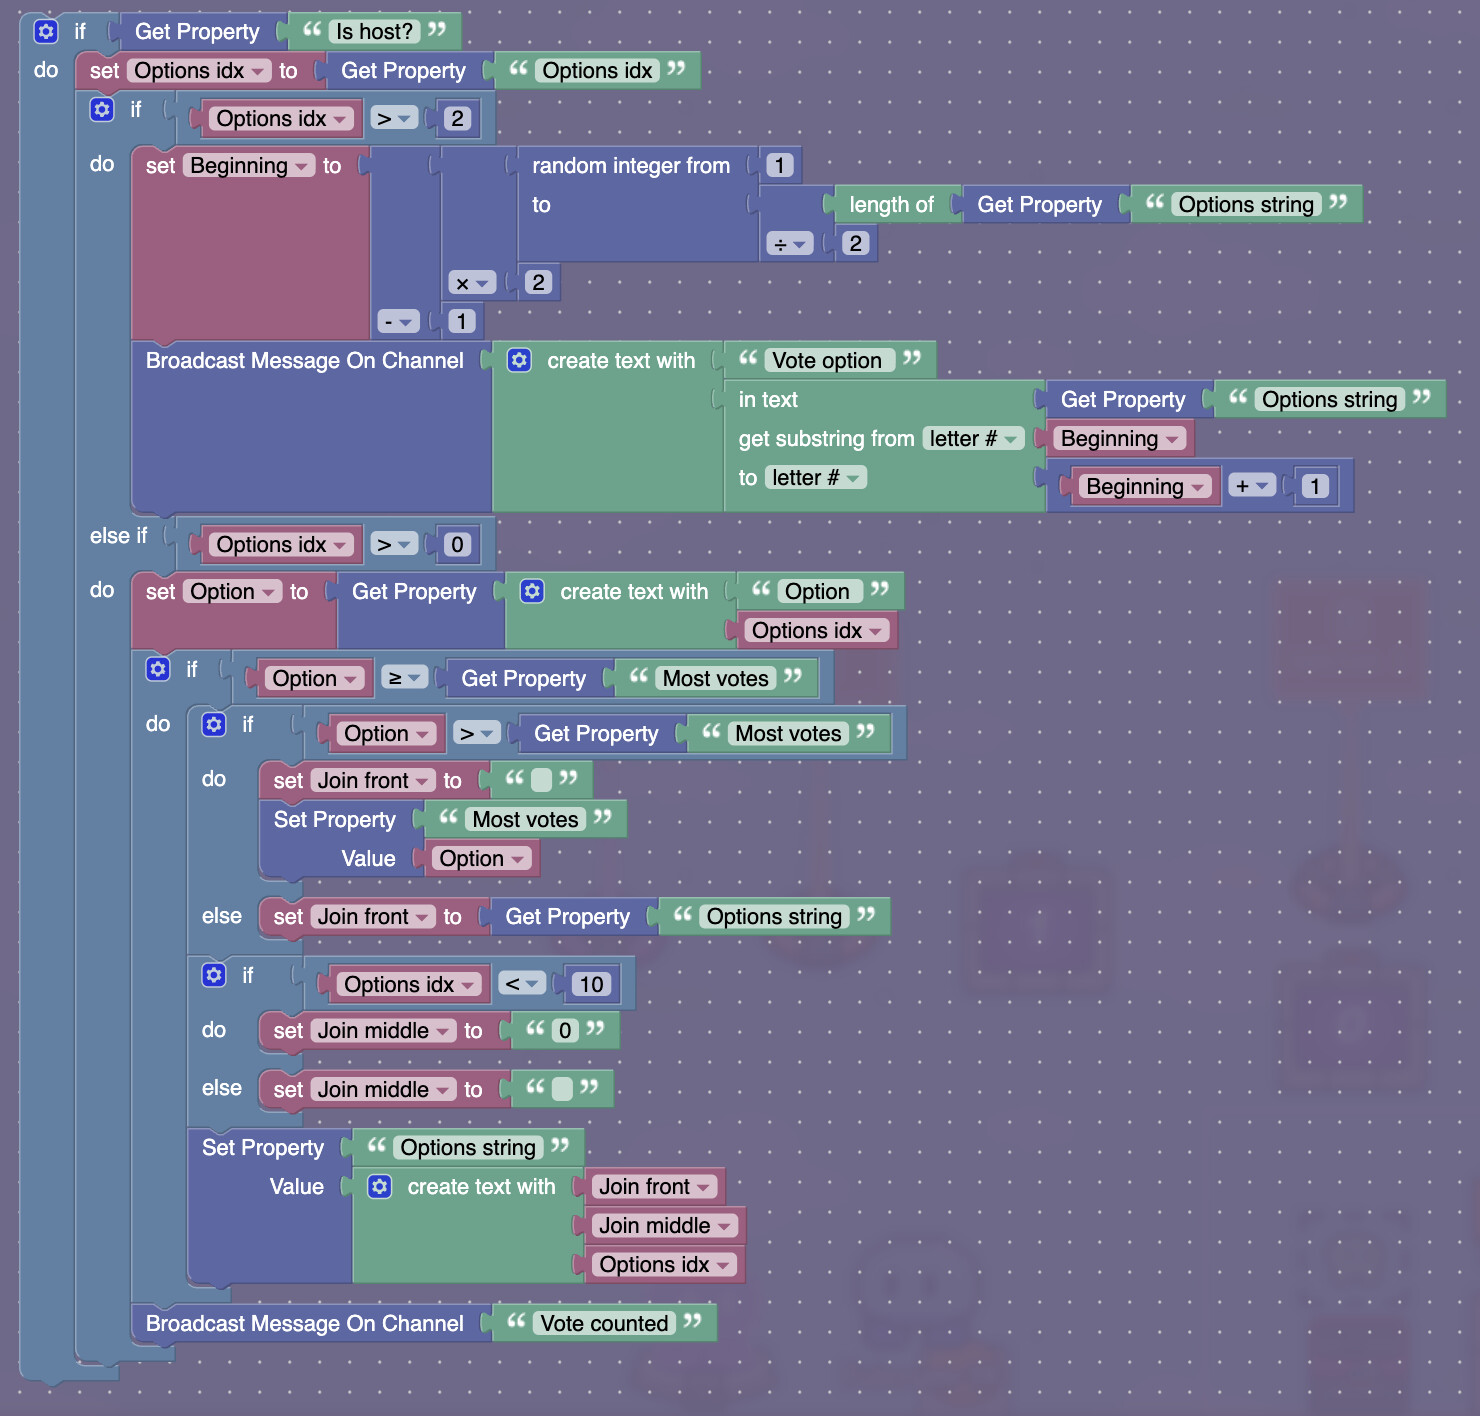The height and width of the screenshot is (1416, 1480).
Task: Click the gear on the 'Option > Most votes' if block
Action: [x=214, y=724]
